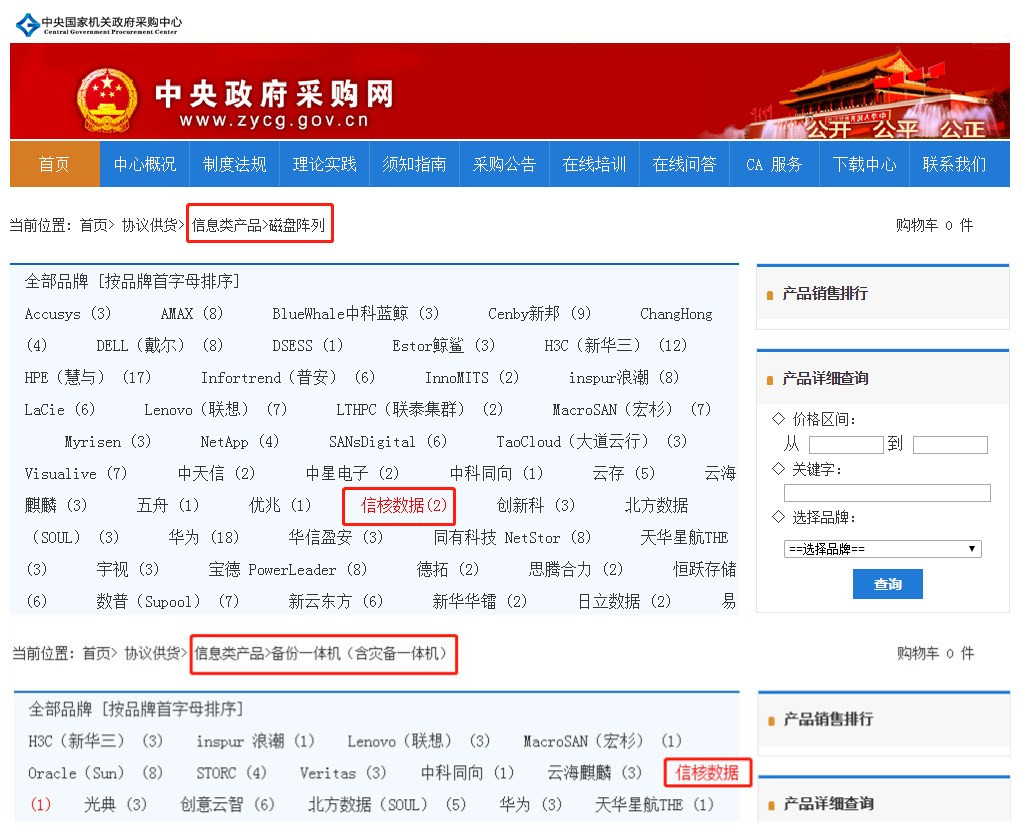The width and height of the screenshot is (1022, 833).
Task: Open the red 信核数据(2) brand link
Action: click(404, 506)
